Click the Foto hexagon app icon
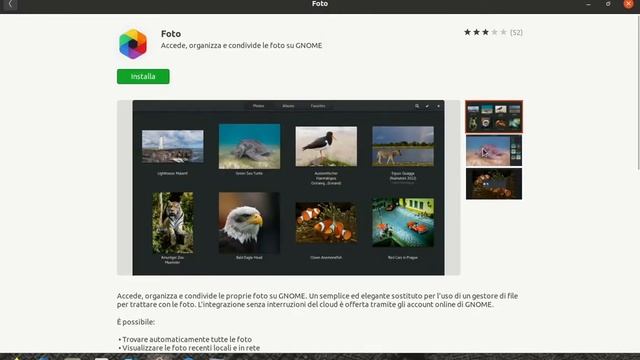This screenshot has width=640, height=360. click(x=133, y=44)
